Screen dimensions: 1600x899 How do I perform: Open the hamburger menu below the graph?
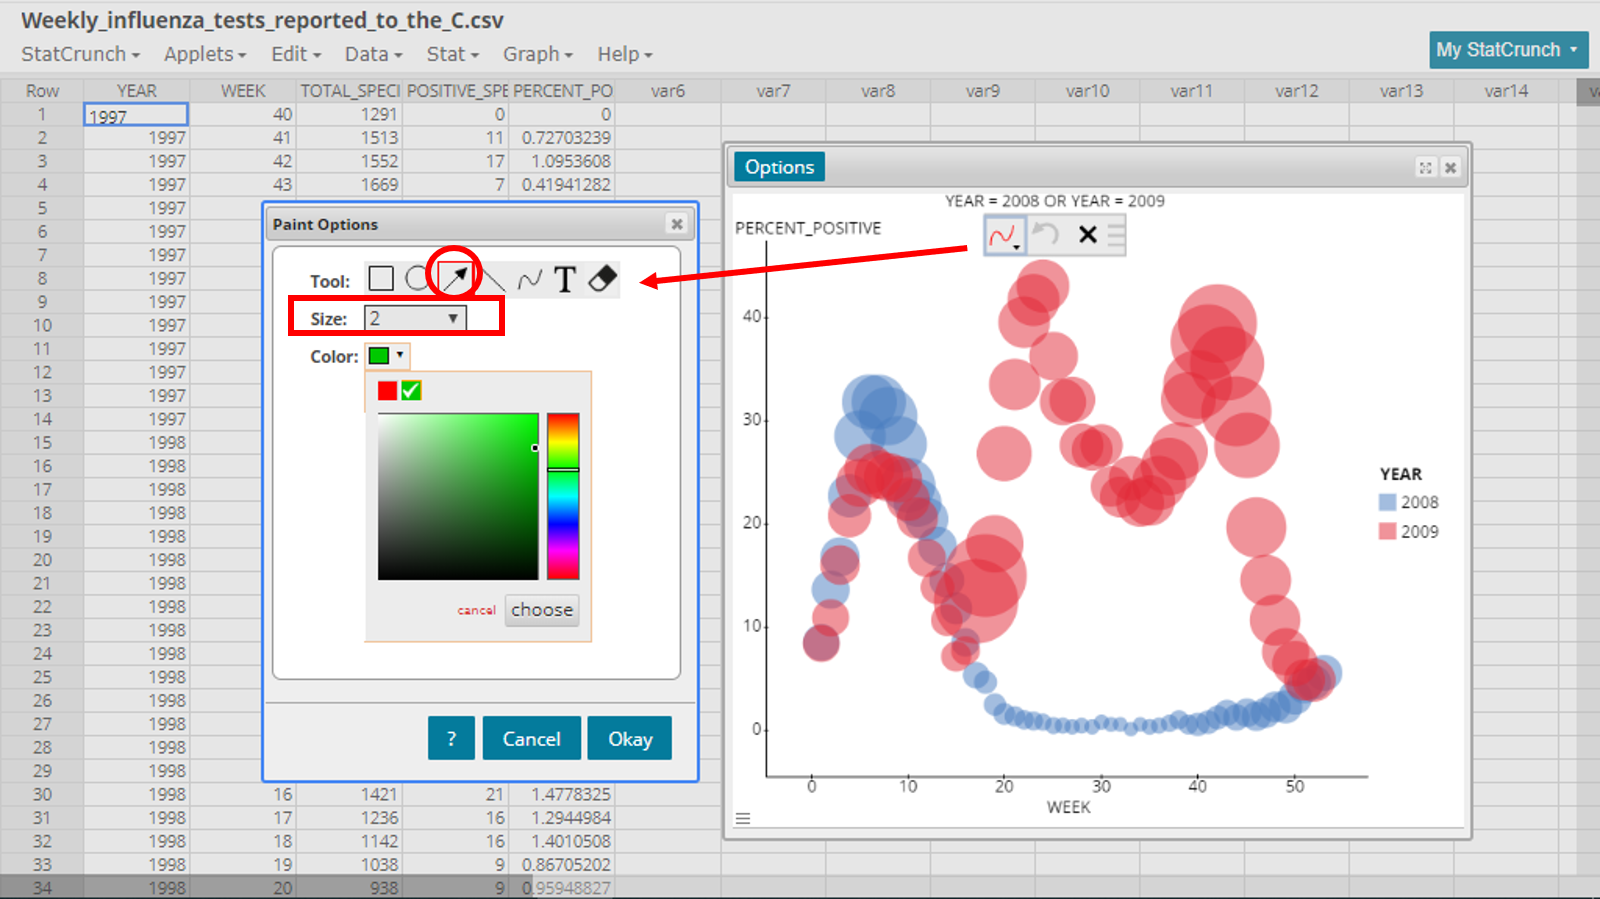pyautogui.click(x=743, y=818)
